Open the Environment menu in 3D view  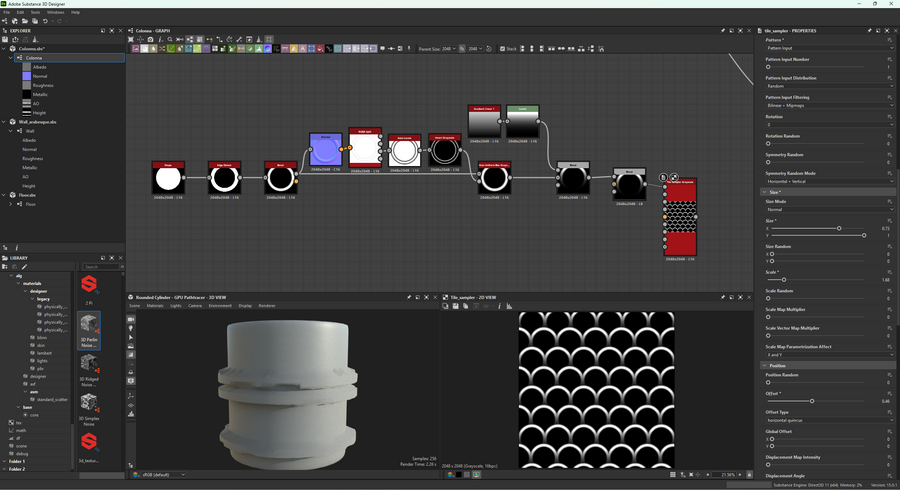[x=220, y=306]
